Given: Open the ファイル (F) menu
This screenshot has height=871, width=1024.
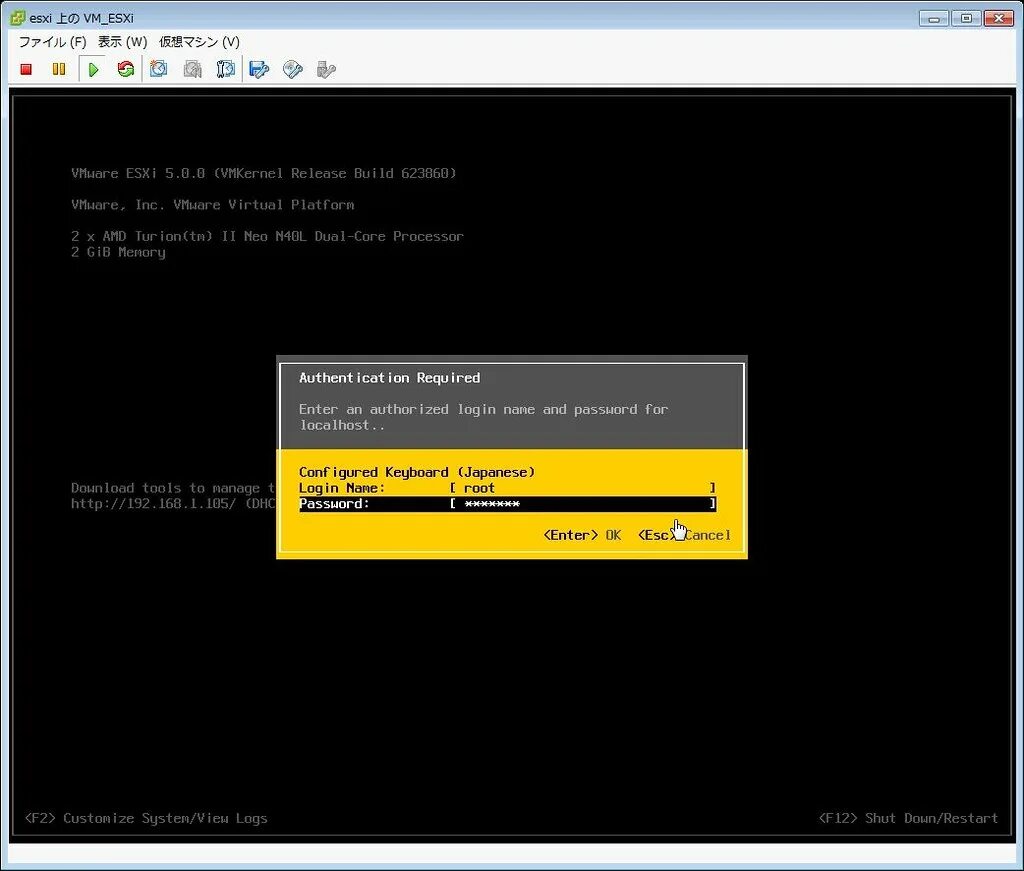Looking at the screenshot, I should 52,42.
